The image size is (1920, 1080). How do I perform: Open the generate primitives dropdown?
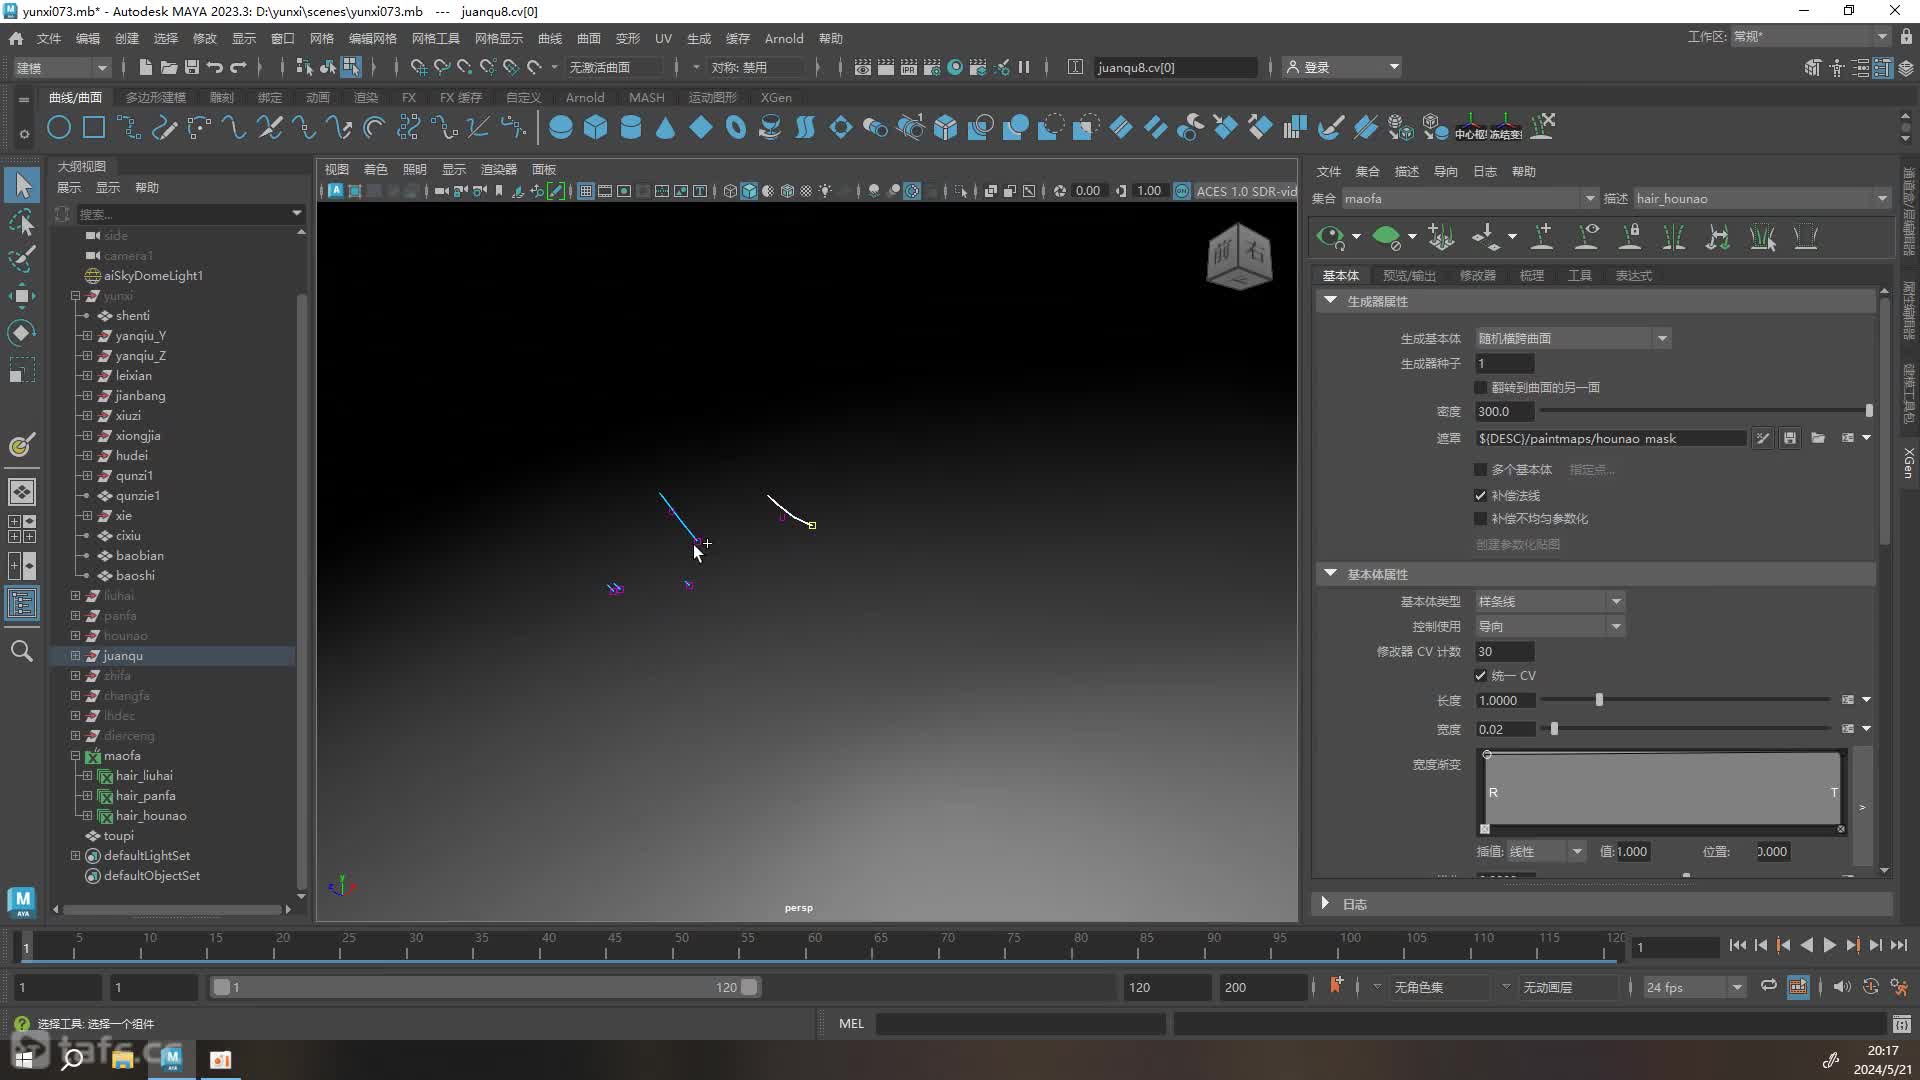click(1573, 338)
